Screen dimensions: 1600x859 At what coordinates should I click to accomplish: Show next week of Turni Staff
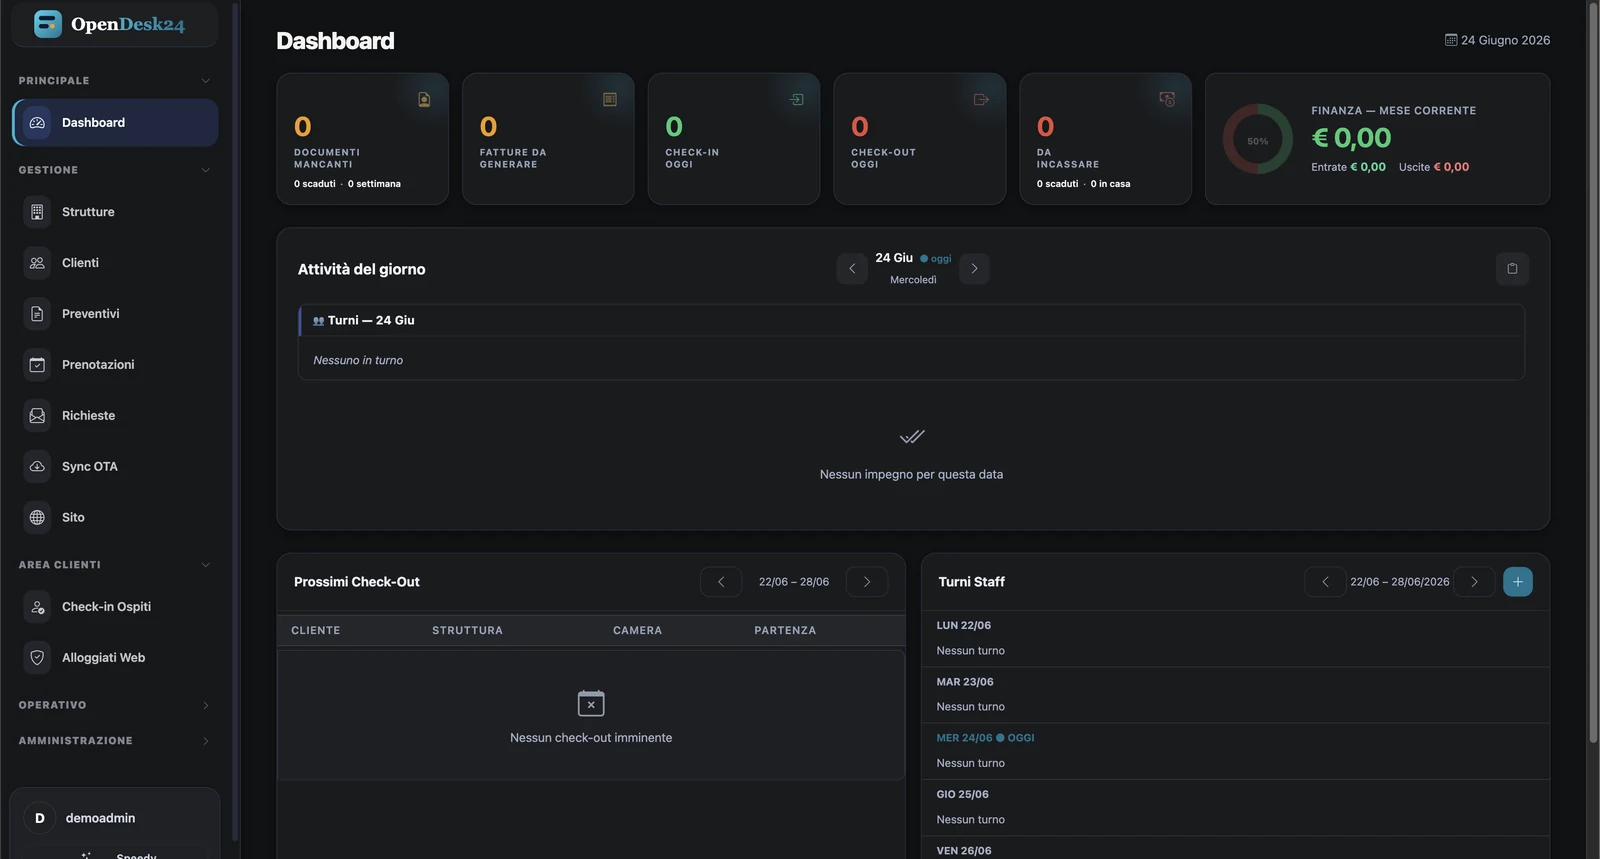coord(1474,582)
